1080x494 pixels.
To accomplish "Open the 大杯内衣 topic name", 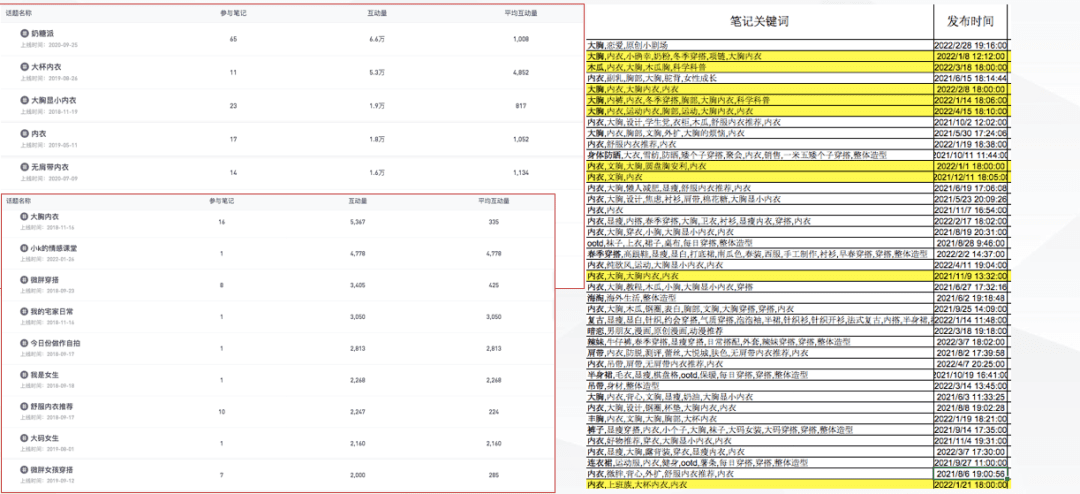I will [x=46, y=67].
